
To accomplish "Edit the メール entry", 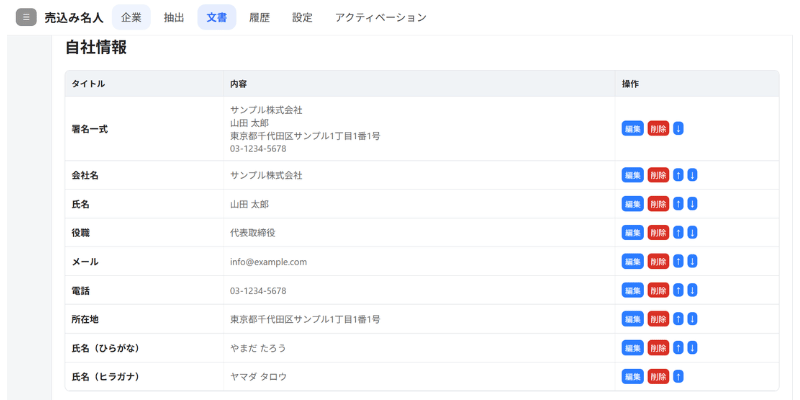I will pyautogui.click(x=632, y=262).
